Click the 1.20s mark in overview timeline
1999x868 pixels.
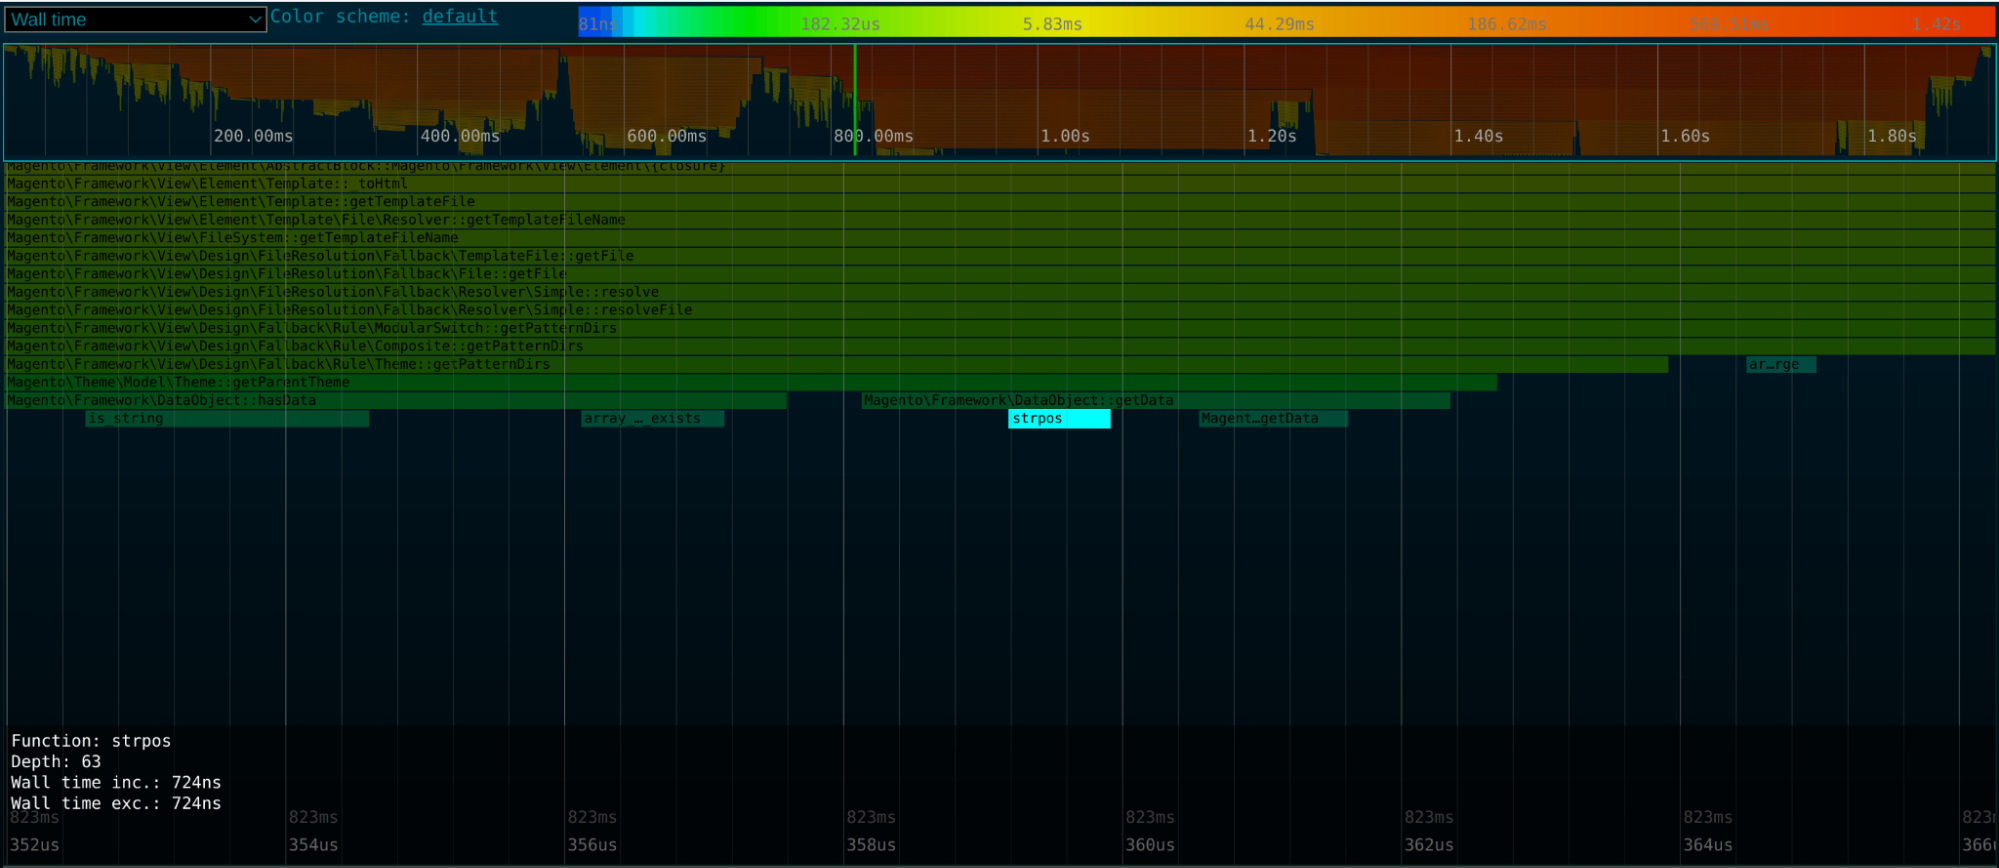click(x=1272, y=136)
